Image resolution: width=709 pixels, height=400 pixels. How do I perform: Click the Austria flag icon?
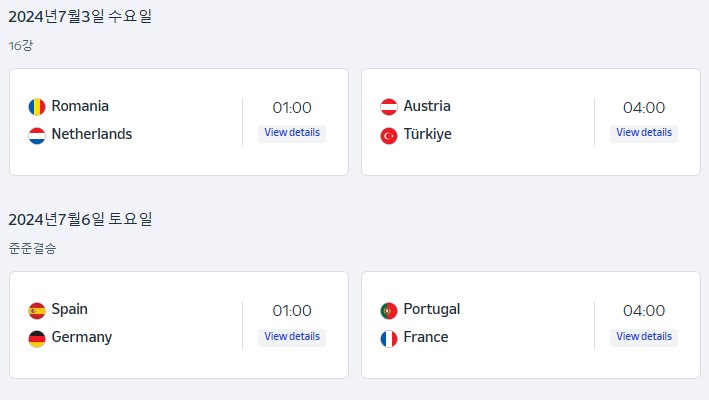pyautogui.click(x=388, y=107)
